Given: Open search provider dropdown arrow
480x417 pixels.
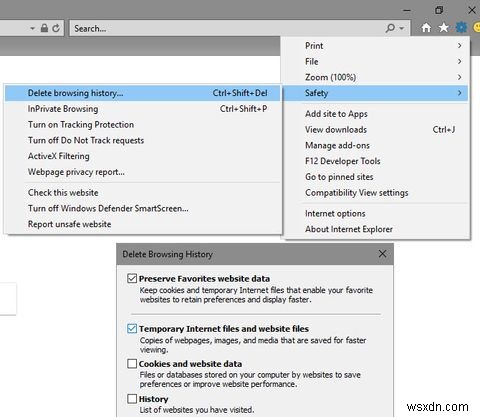Looking at the screenshot, I should [x=402, y=28].
